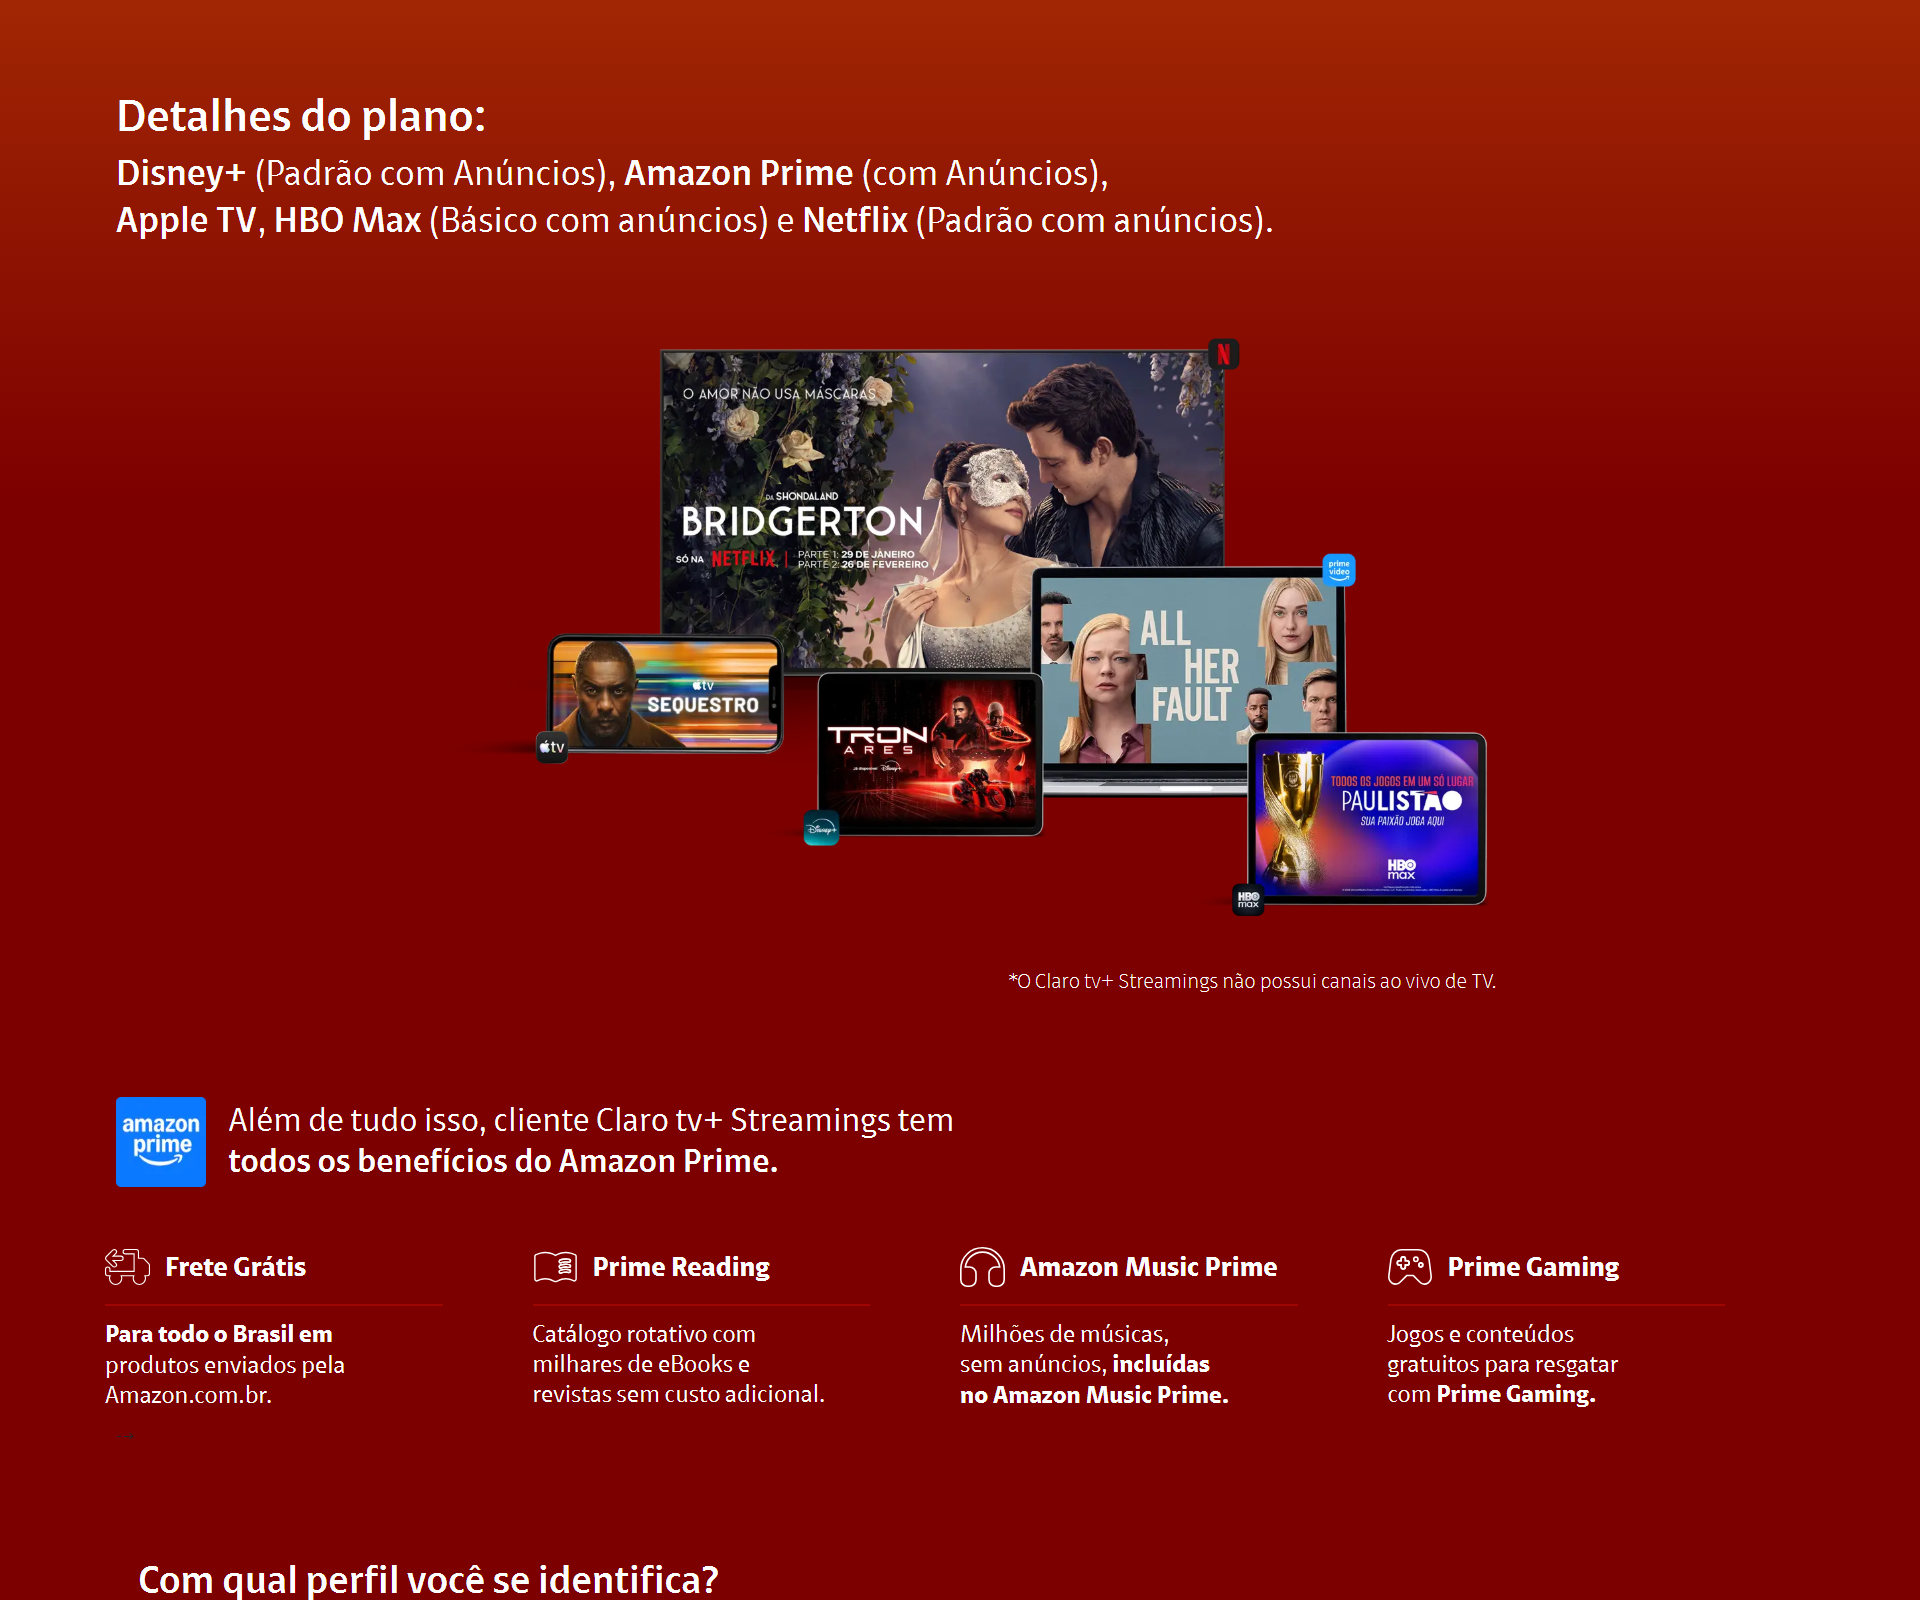The width and height of the screenshot is (1920, 1600).
Task: Click the Frete Grátis heading
Action: click(235, 1267)
